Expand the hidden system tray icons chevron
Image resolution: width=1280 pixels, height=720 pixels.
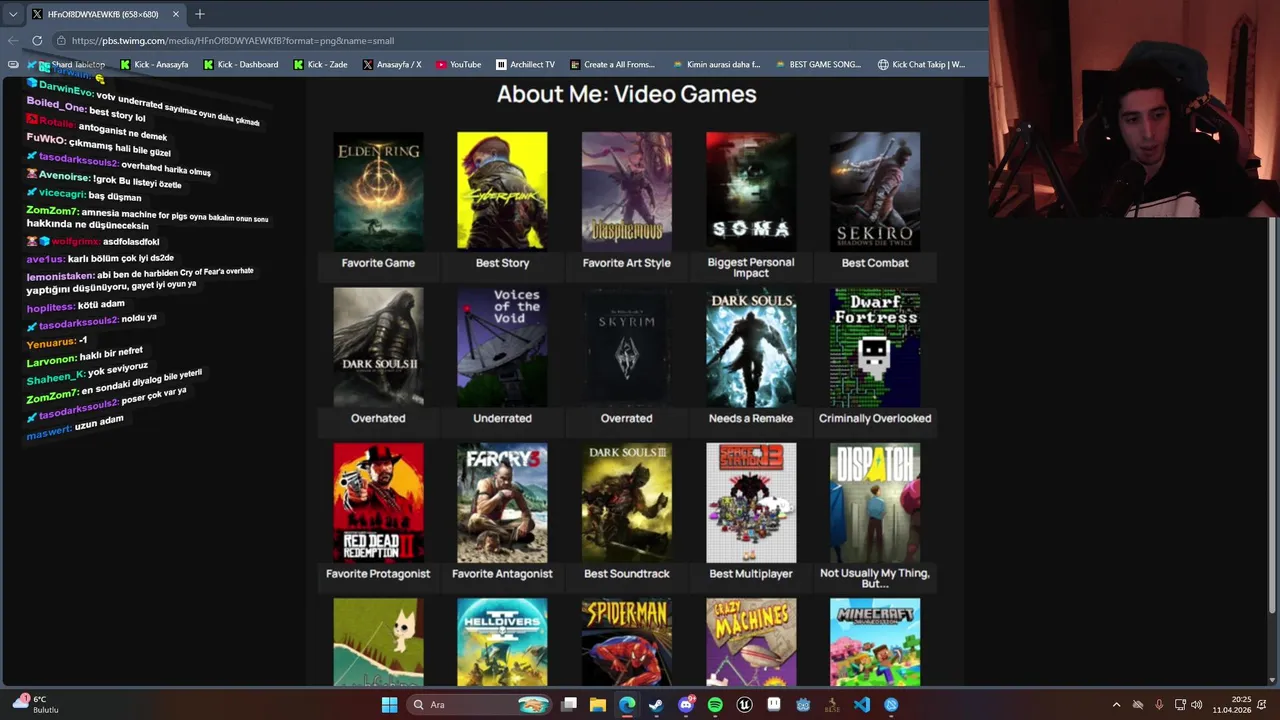pos(1117,705)
